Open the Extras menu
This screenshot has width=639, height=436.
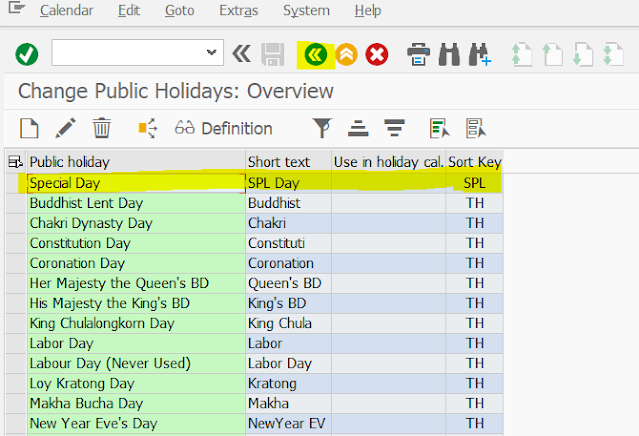click(x=237, y=11)
